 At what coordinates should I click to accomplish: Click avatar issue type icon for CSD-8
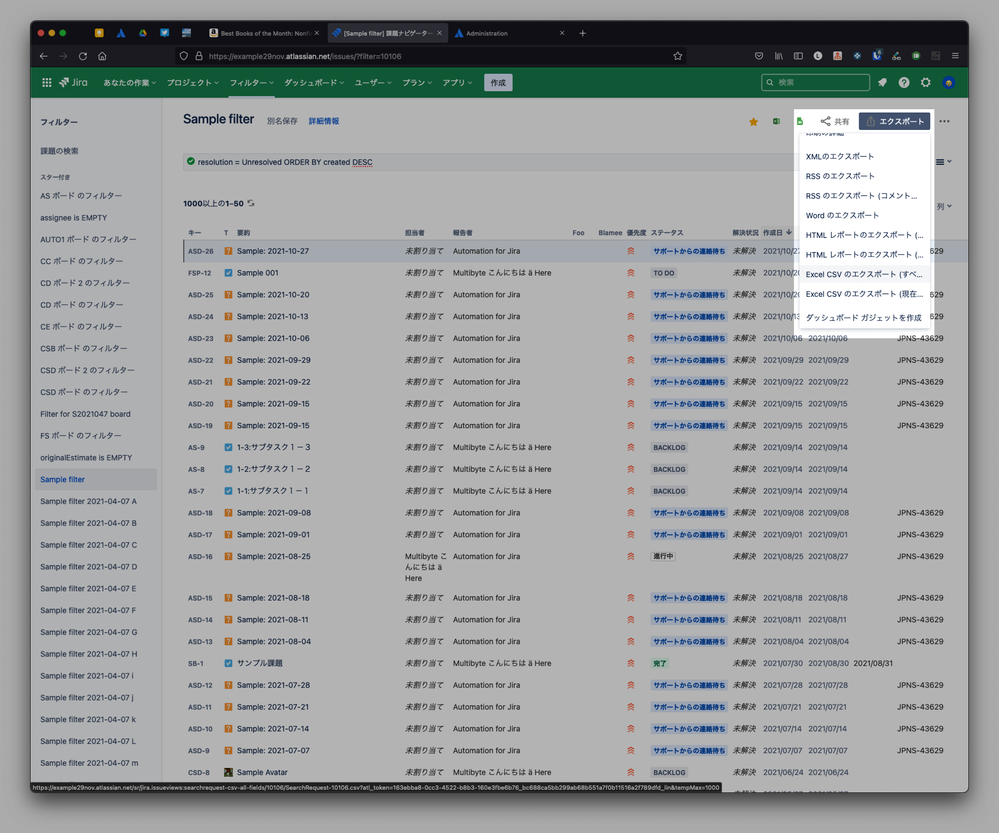coord(228,772)
